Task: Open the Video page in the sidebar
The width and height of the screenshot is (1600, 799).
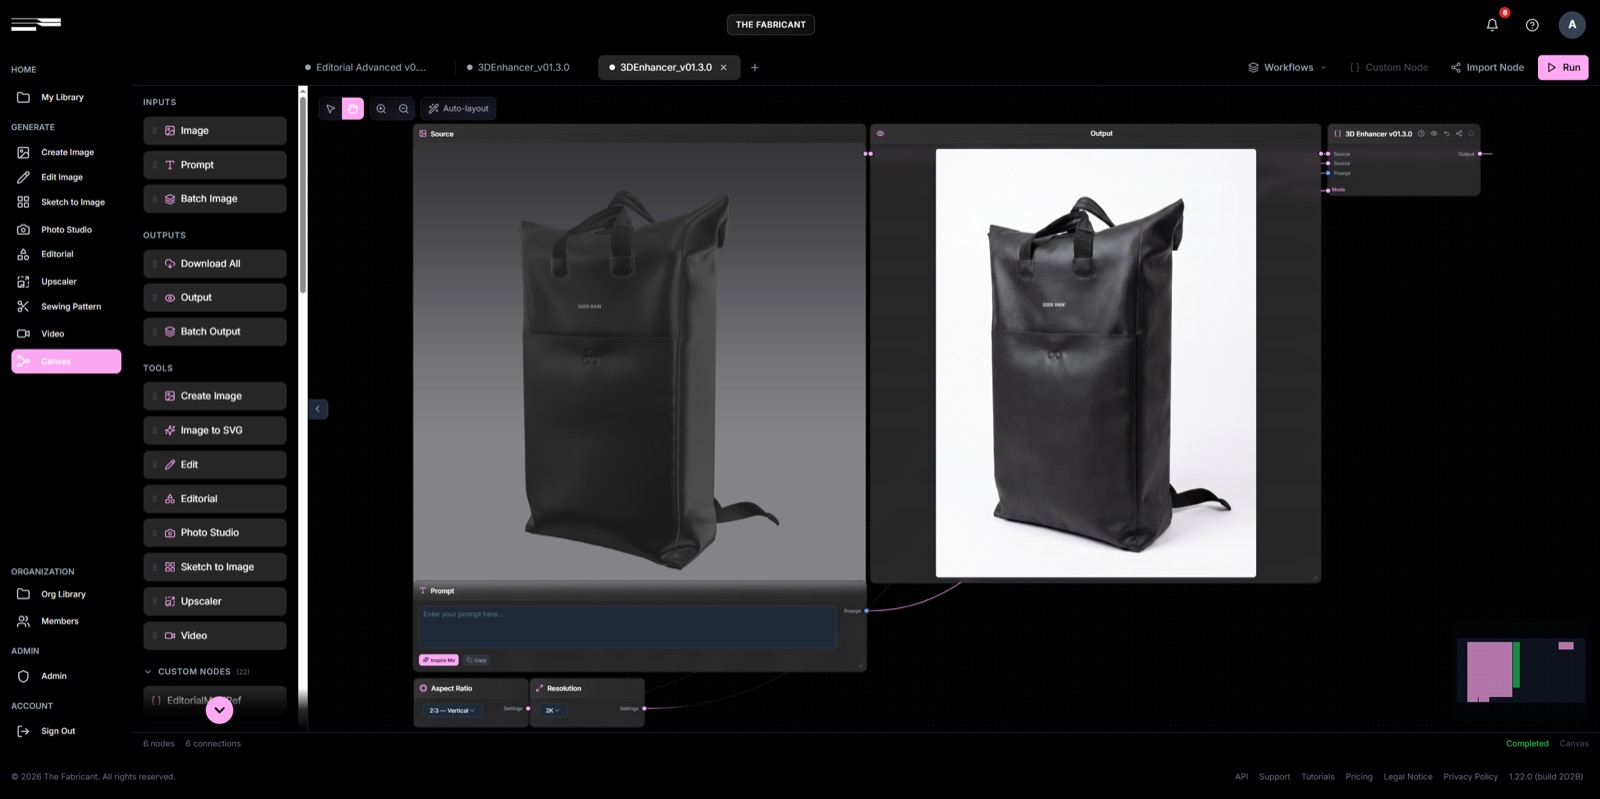Action: 52,333
